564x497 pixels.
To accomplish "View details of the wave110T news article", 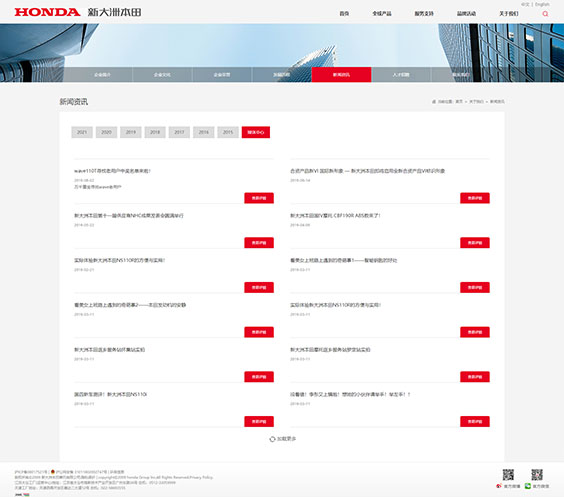I will 259,198.
